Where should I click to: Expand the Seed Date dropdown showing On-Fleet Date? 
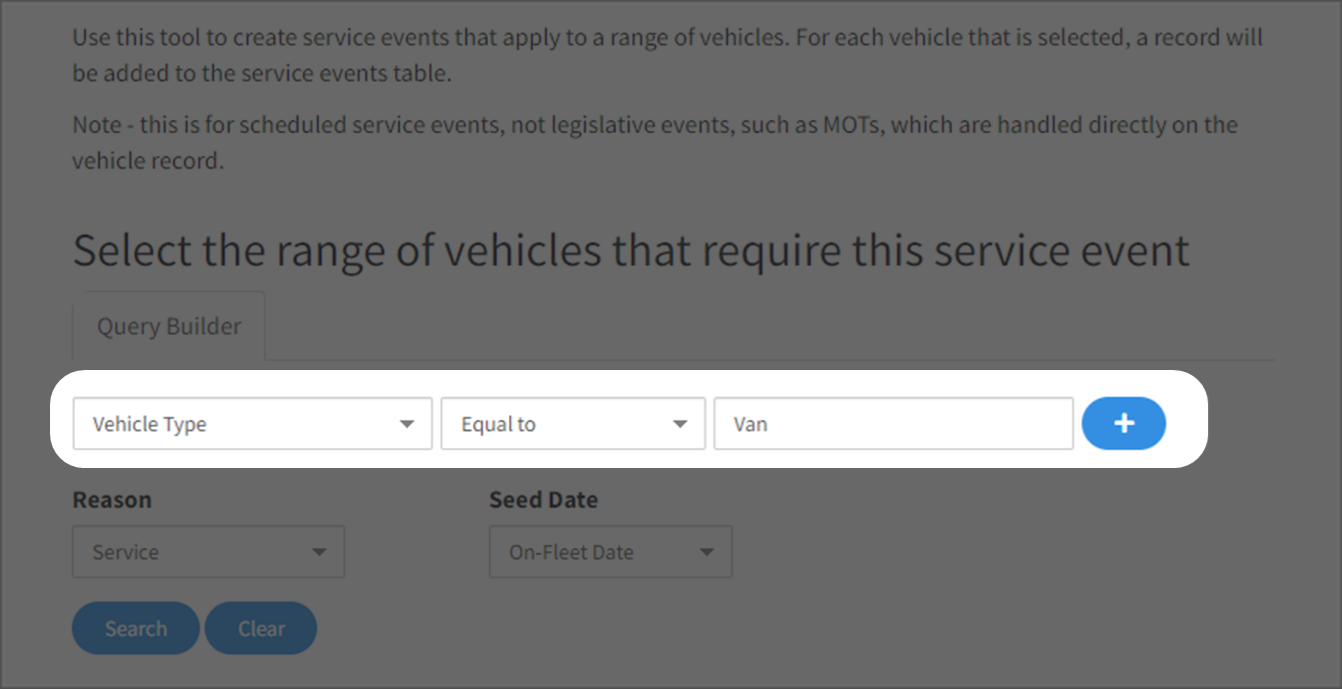(x=610, y=552)
